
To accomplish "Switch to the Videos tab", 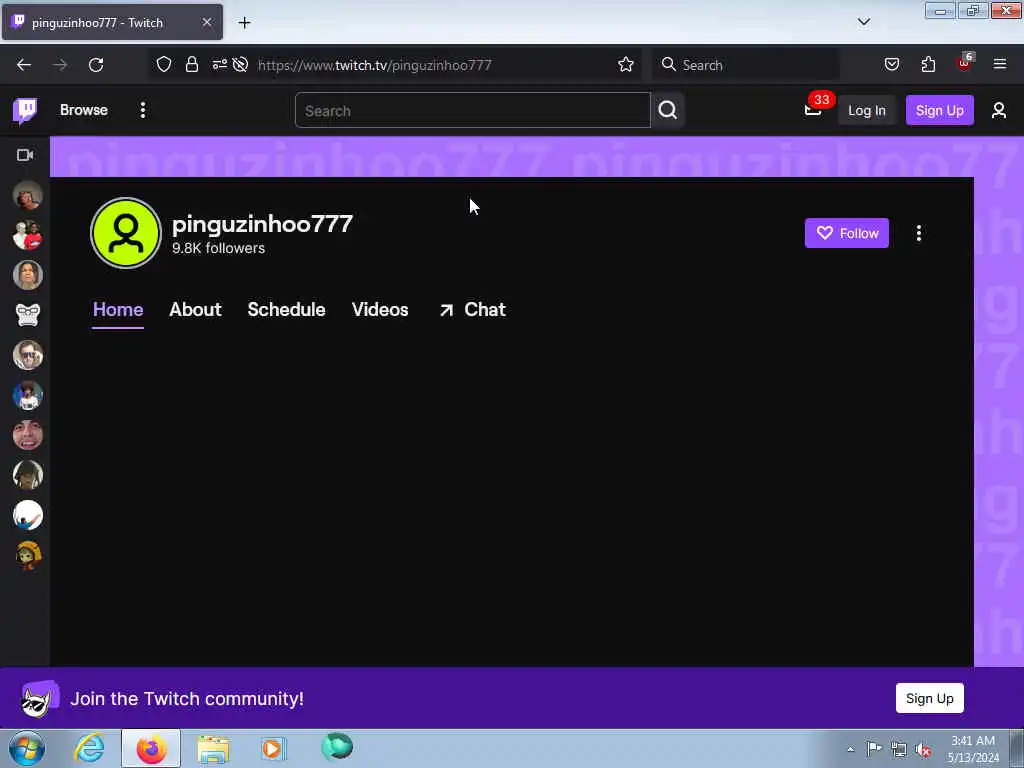I will 380,310.
